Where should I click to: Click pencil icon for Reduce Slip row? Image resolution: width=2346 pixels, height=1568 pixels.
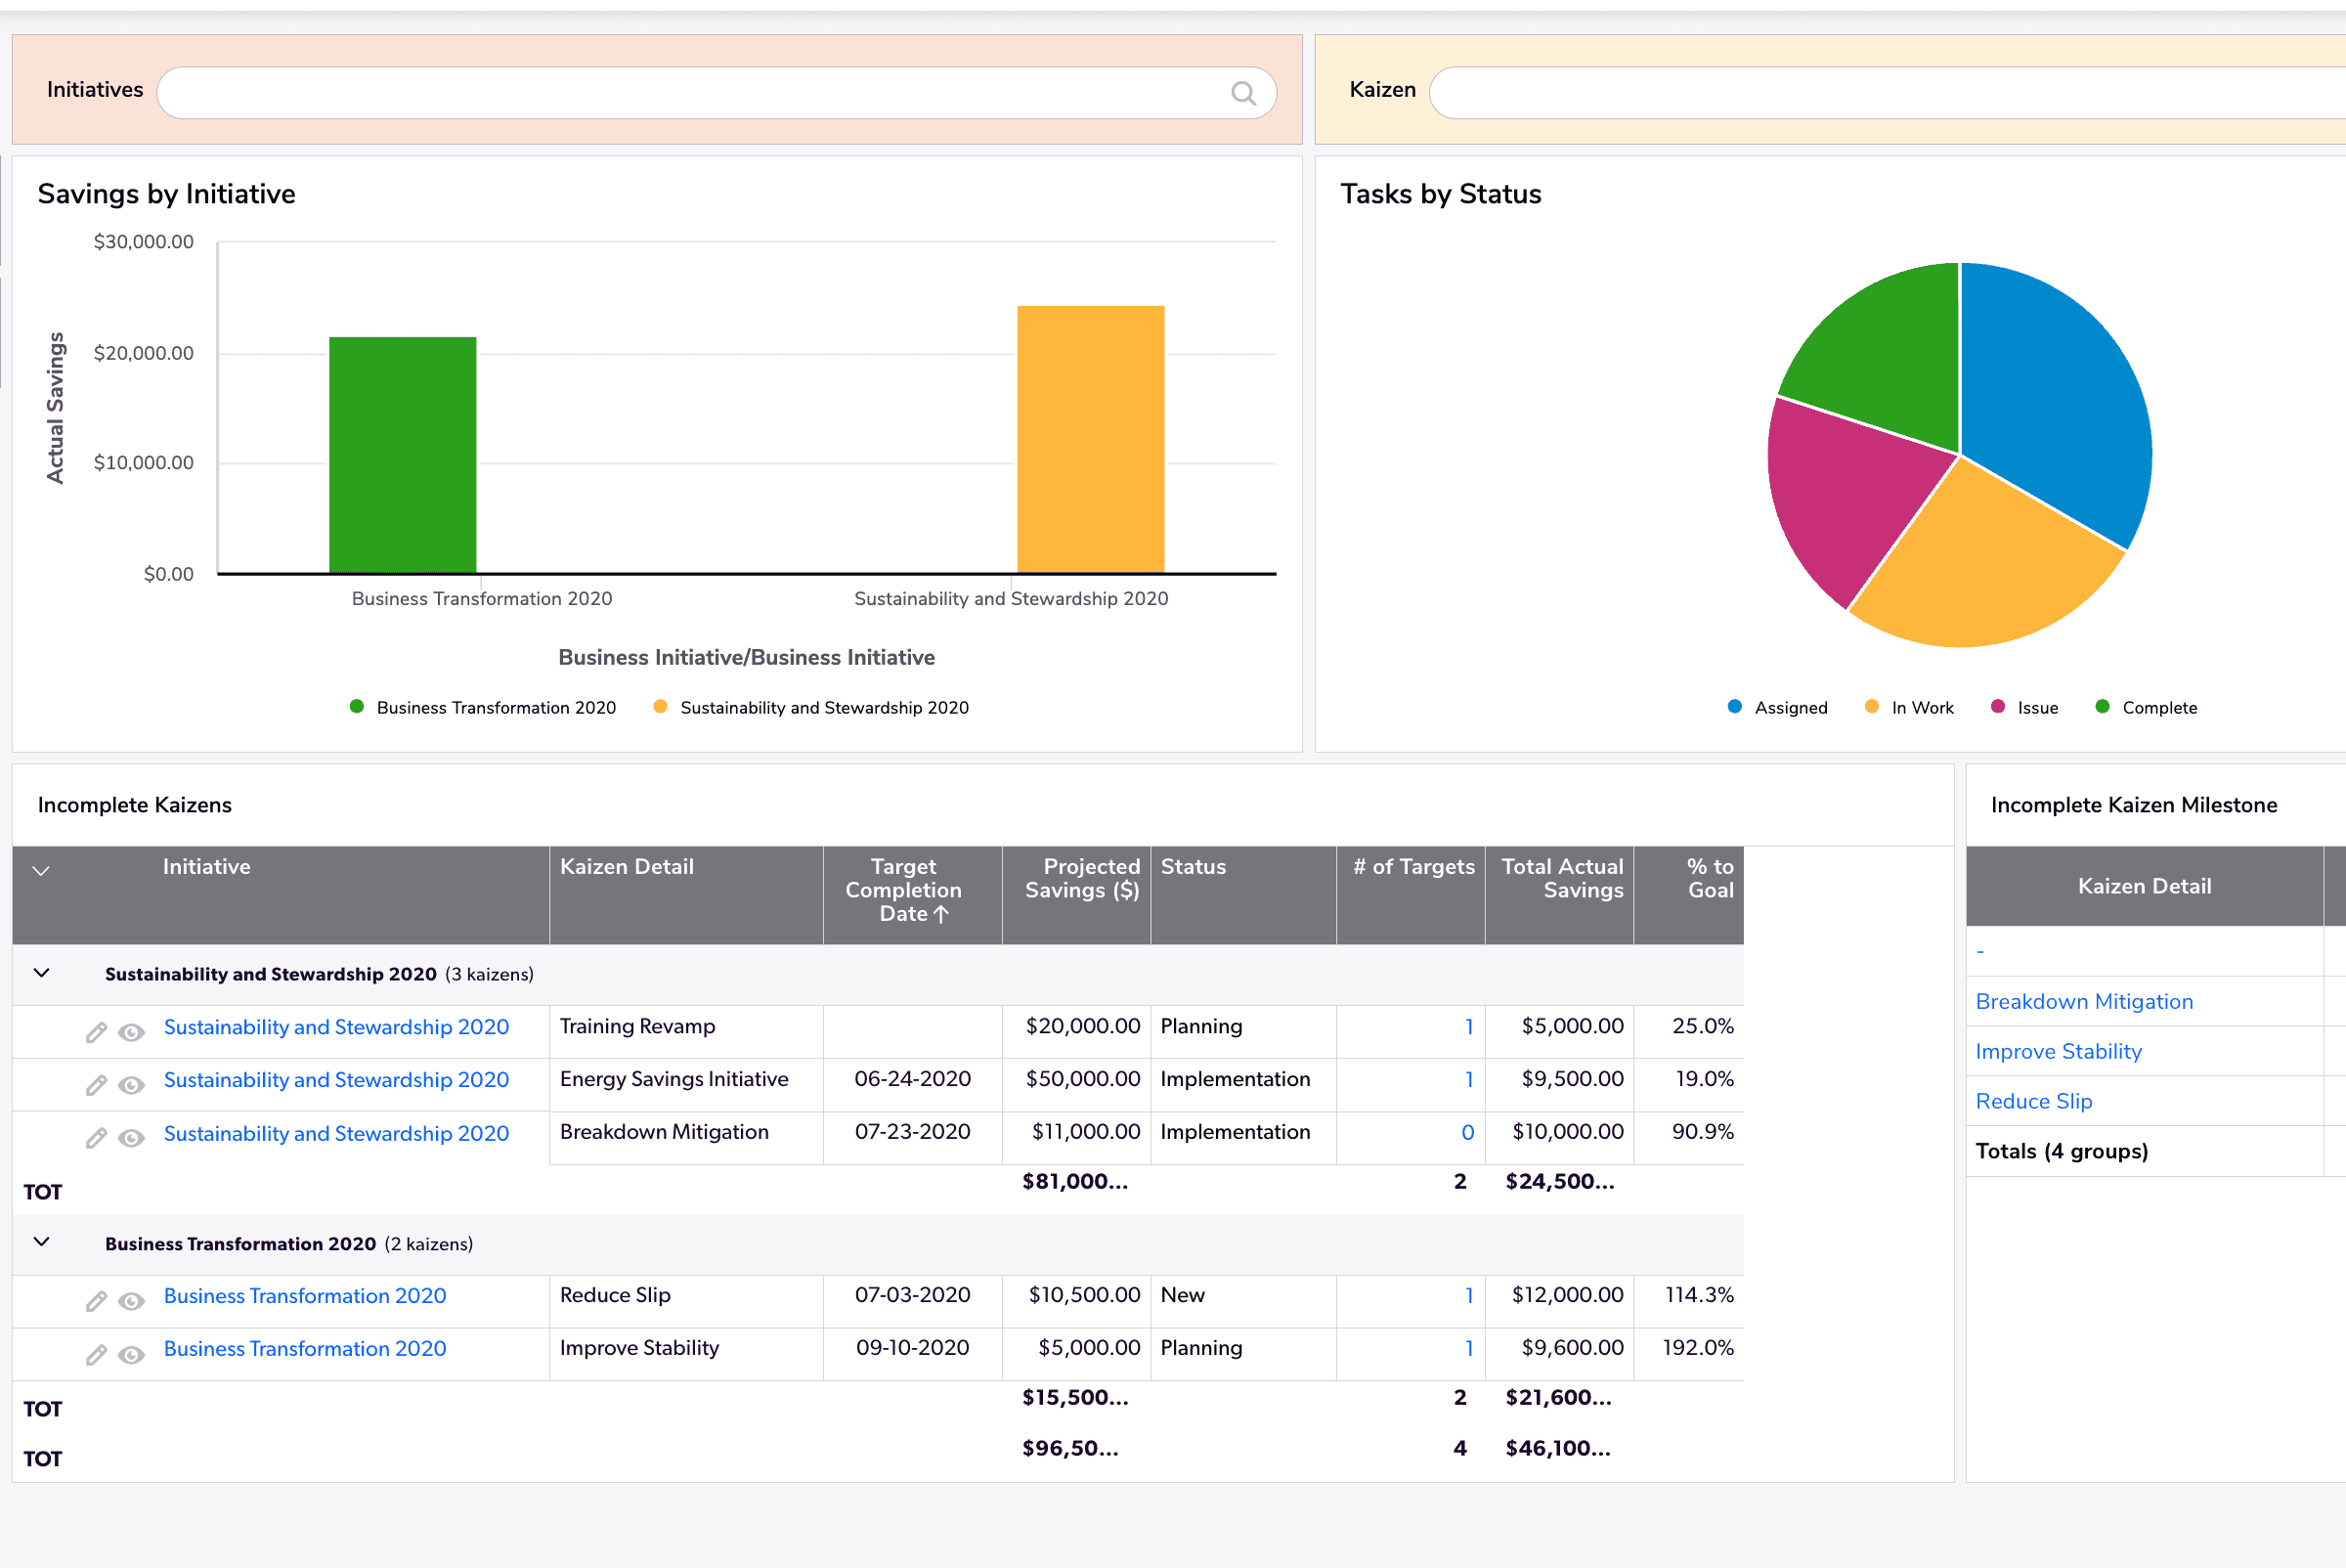click(96, 1301)
